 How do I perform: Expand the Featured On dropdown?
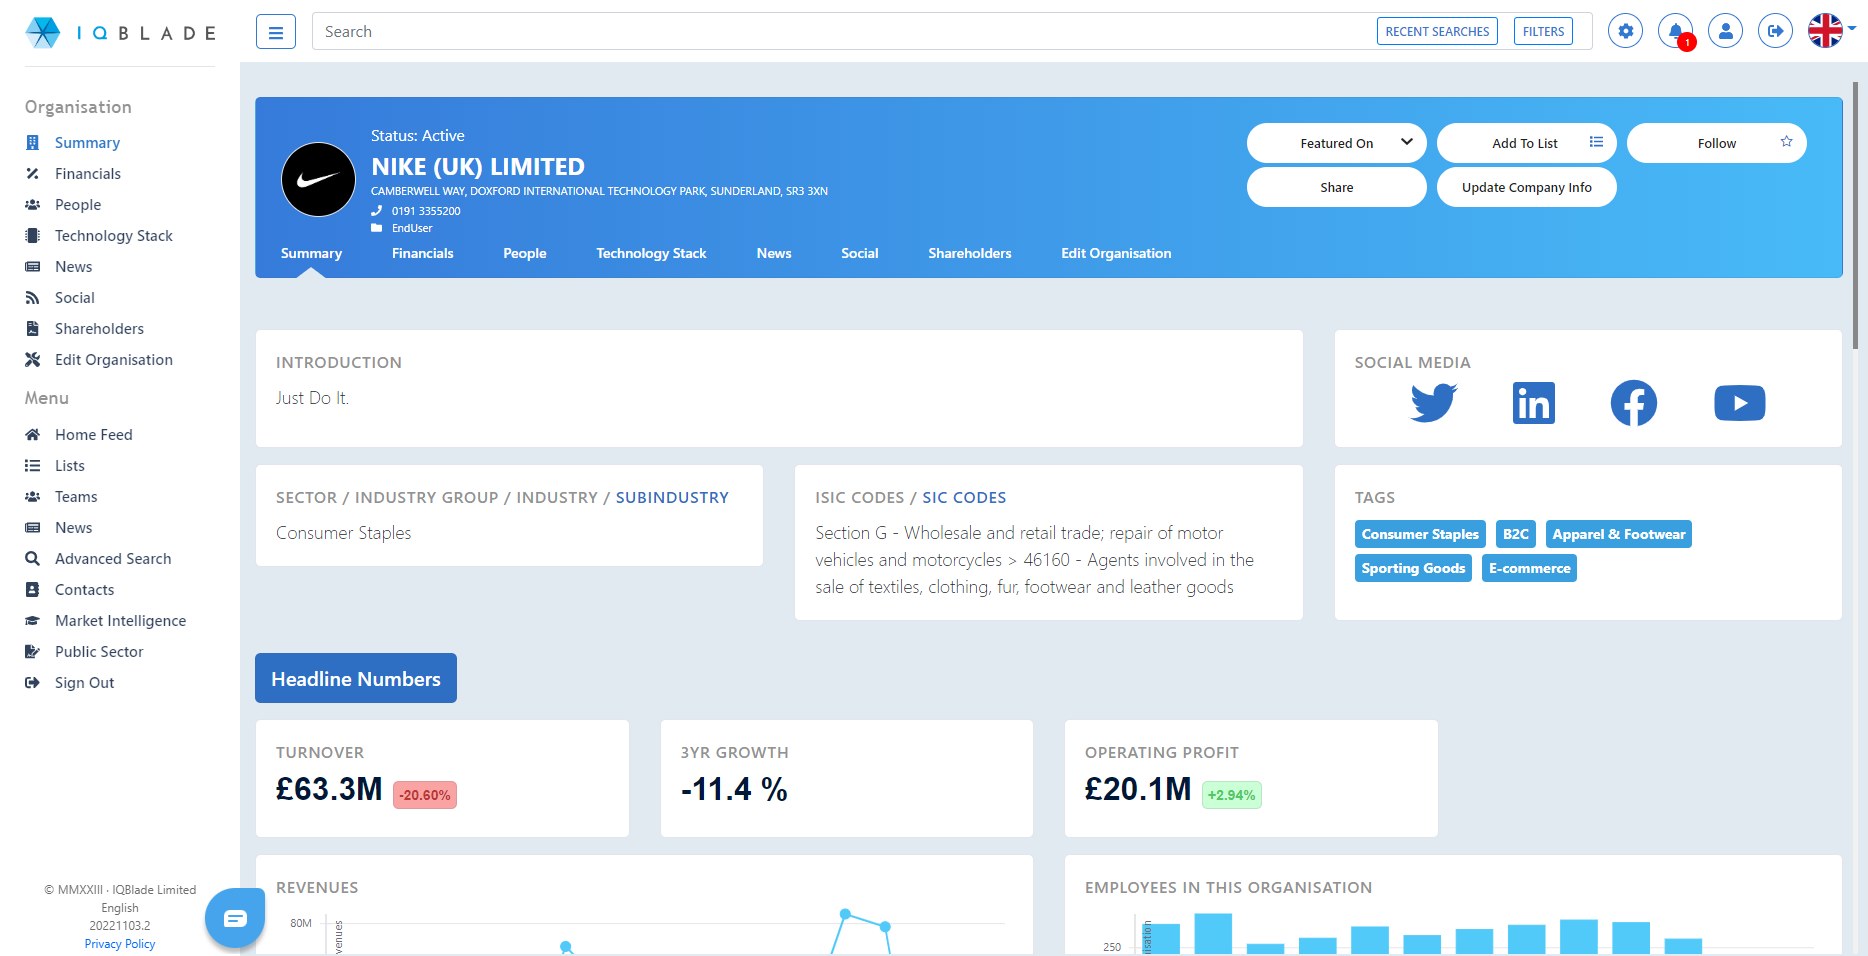tap(1336, 143)
